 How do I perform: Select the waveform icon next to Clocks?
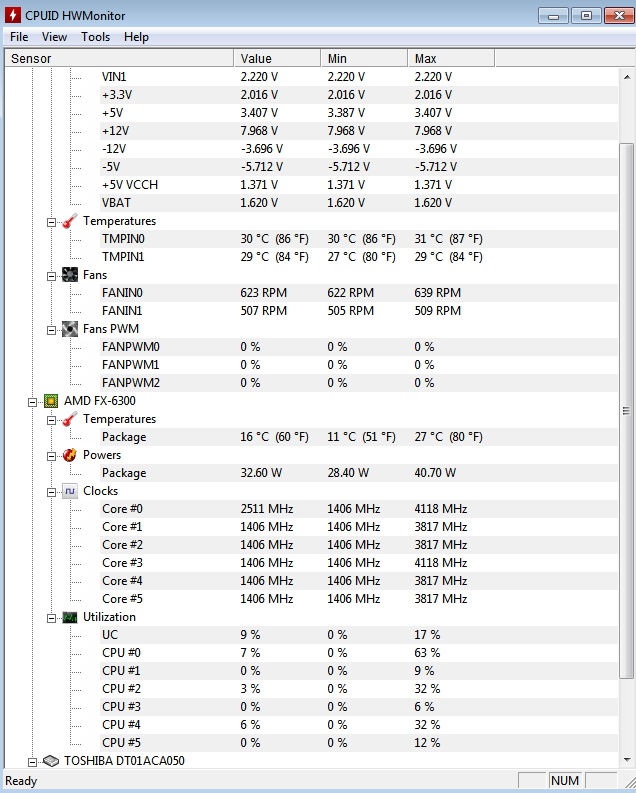pos(70,491)
